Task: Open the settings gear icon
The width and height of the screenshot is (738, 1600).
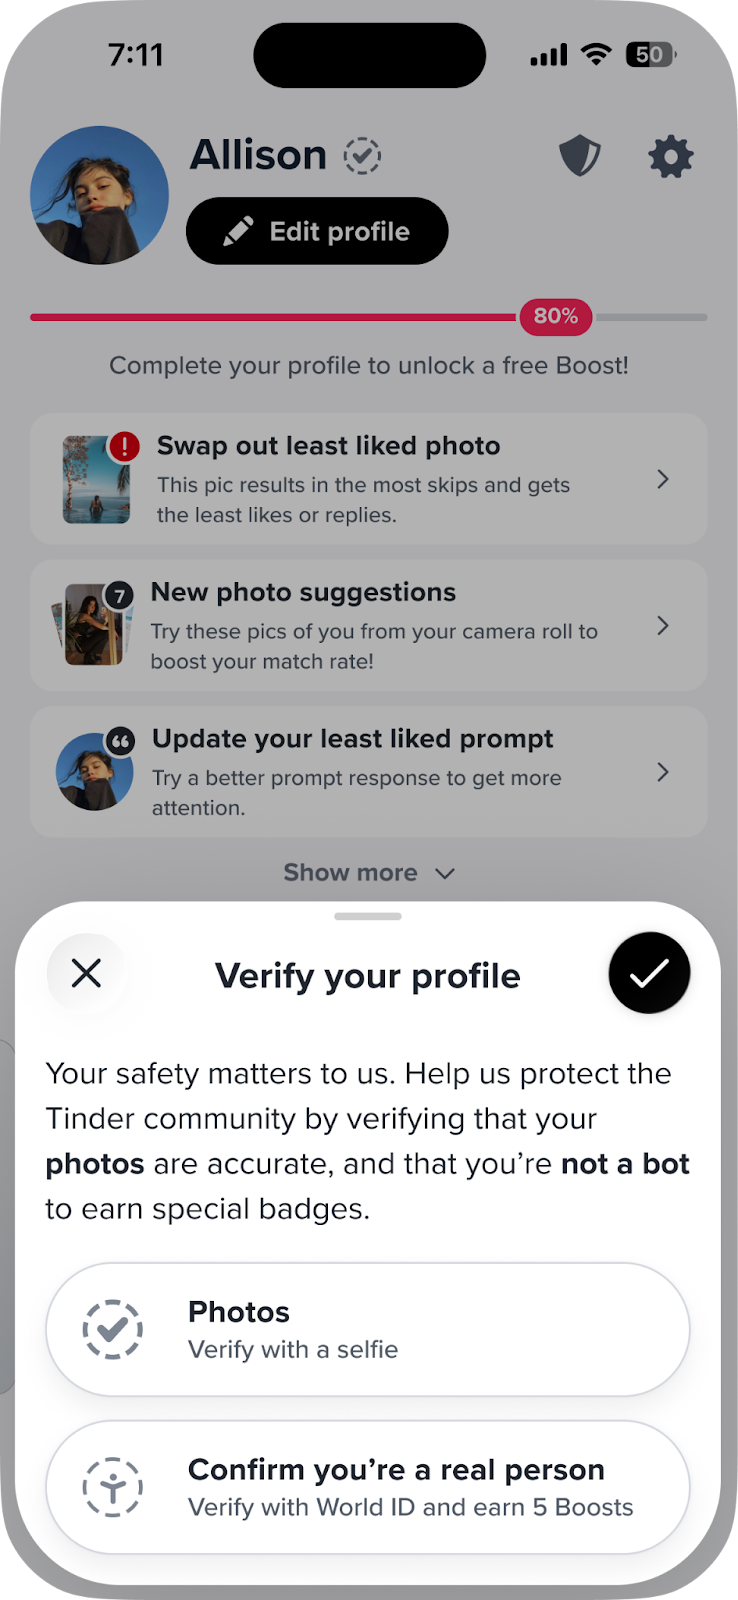Action: (x=670, y=157)
